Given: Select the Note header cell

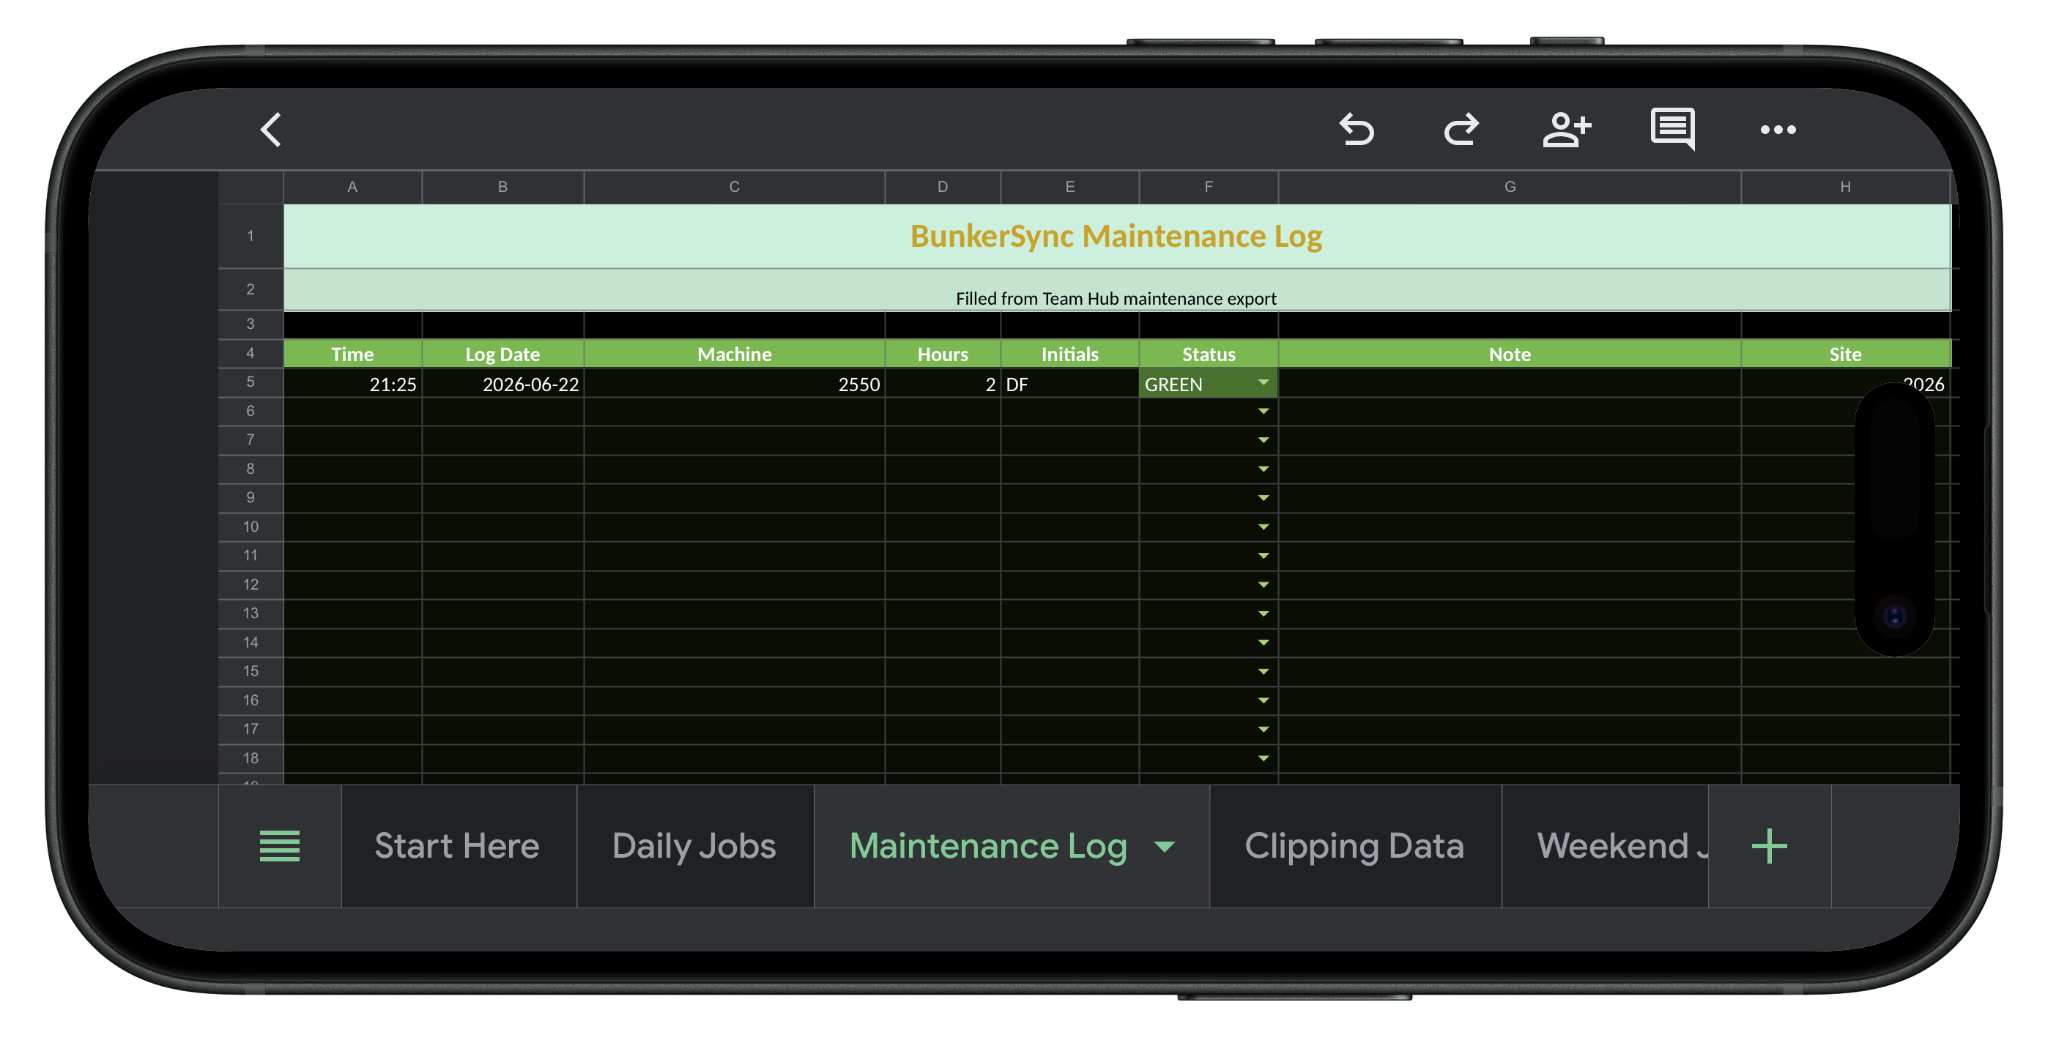Looking at the screenshot, I should coord(1510,354).
